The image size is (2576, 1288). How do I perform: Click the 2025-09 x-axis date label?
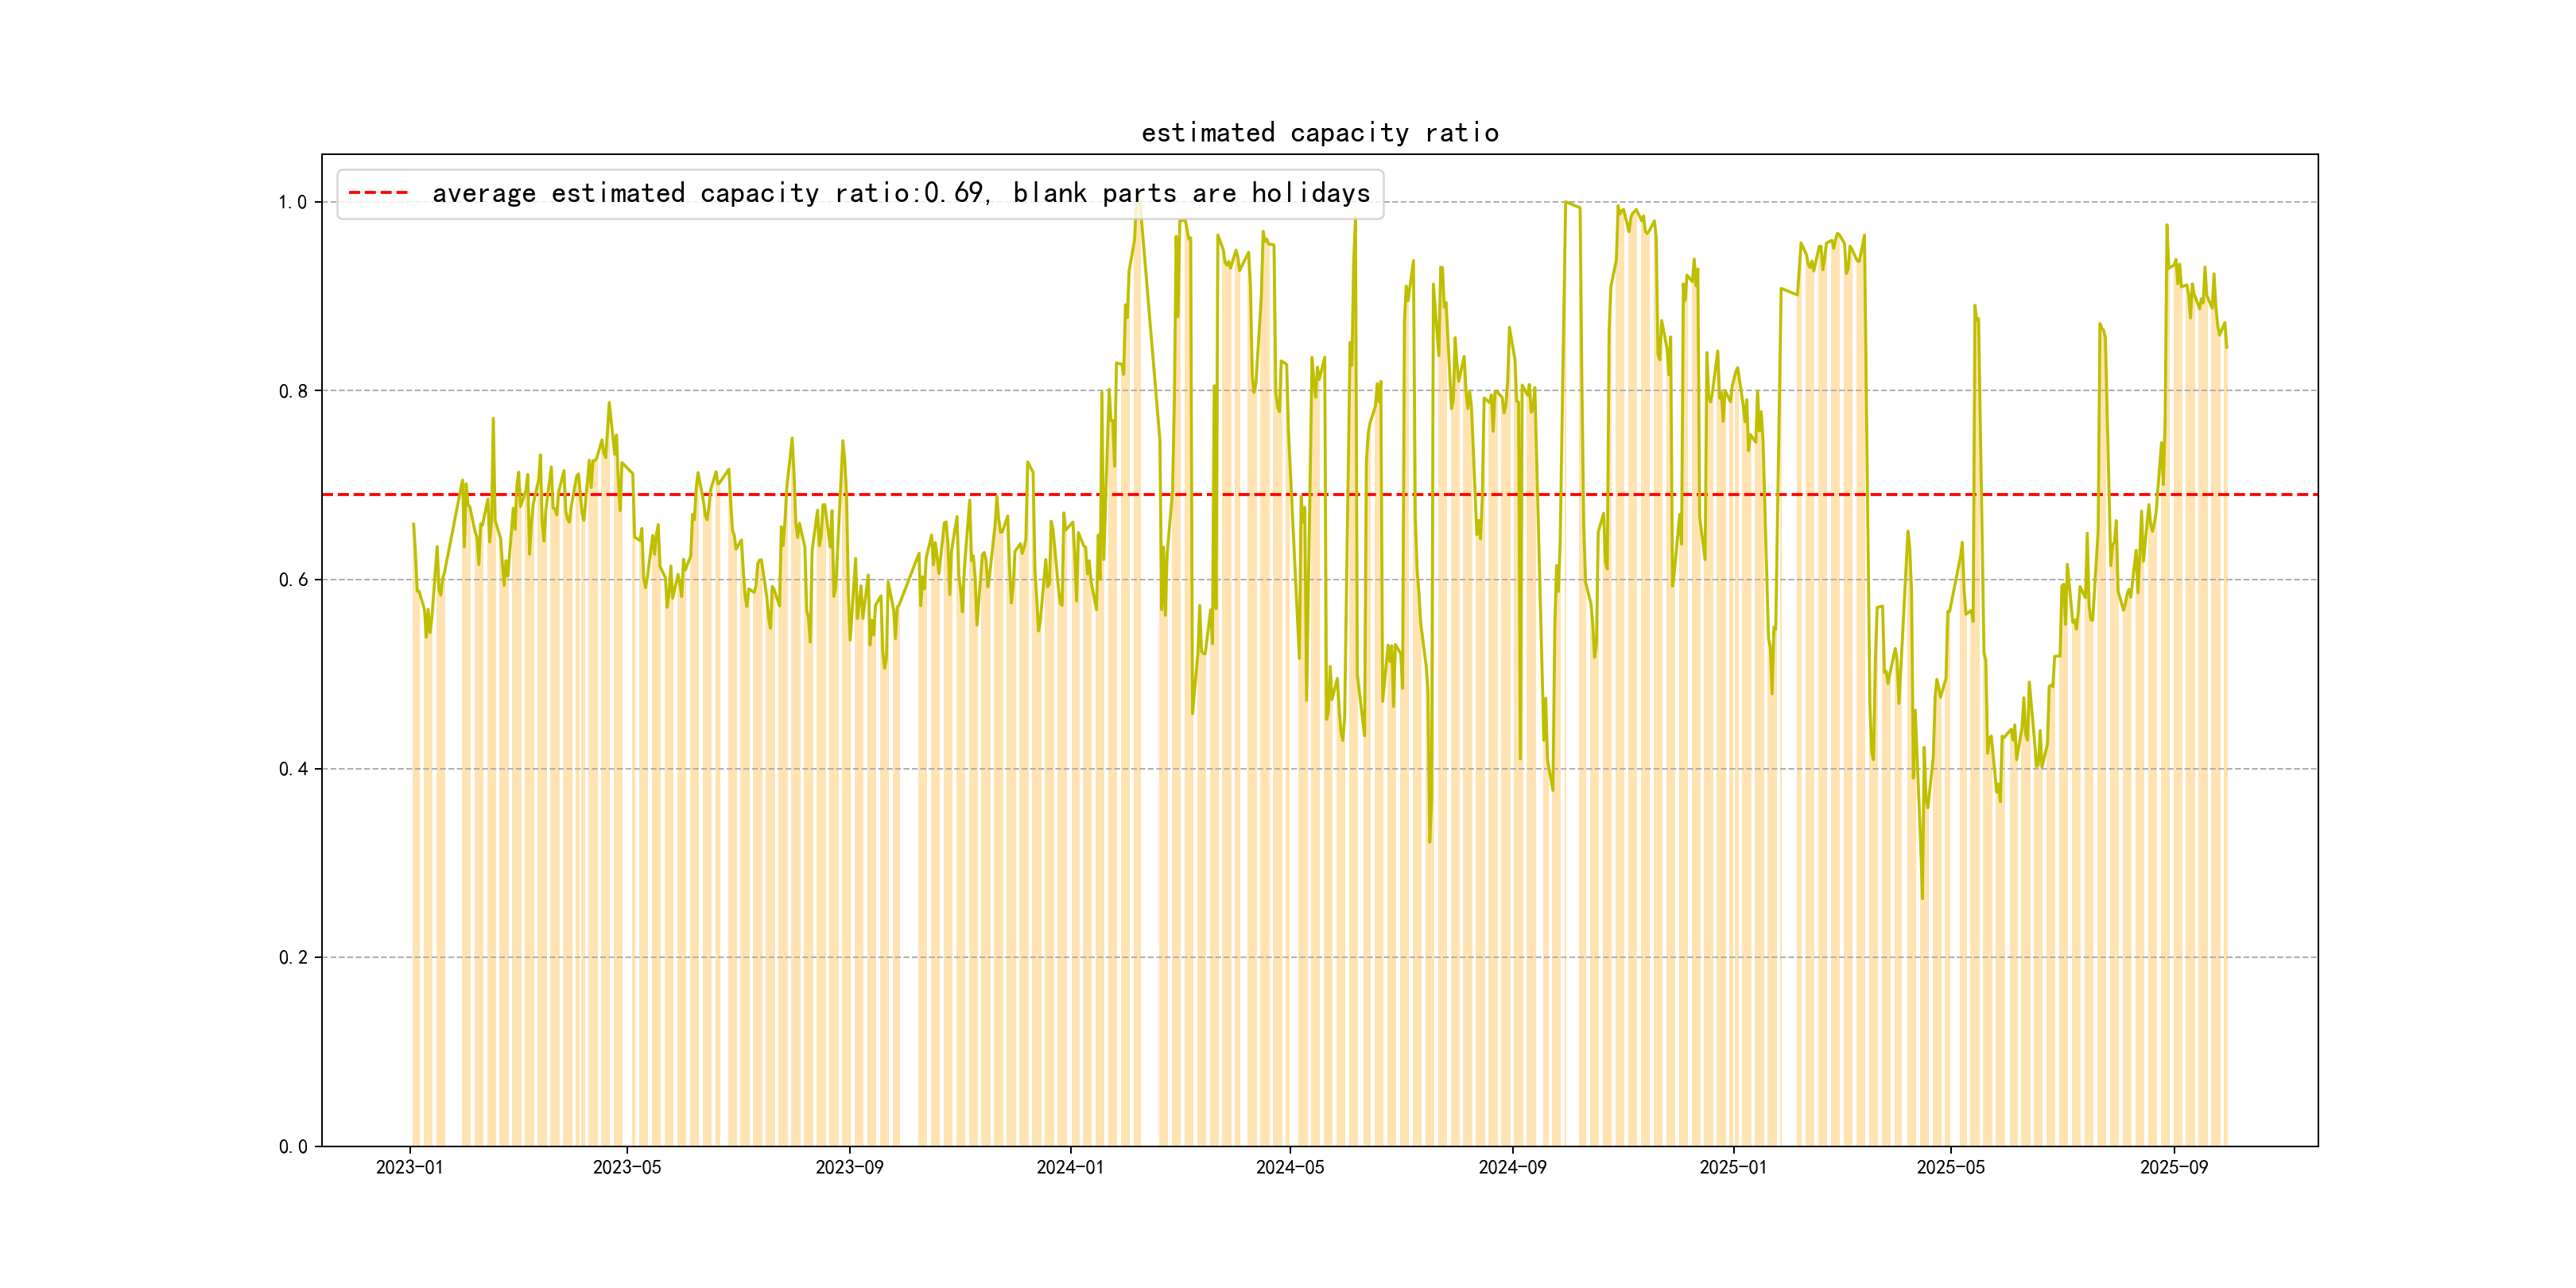[2173, 1167]
